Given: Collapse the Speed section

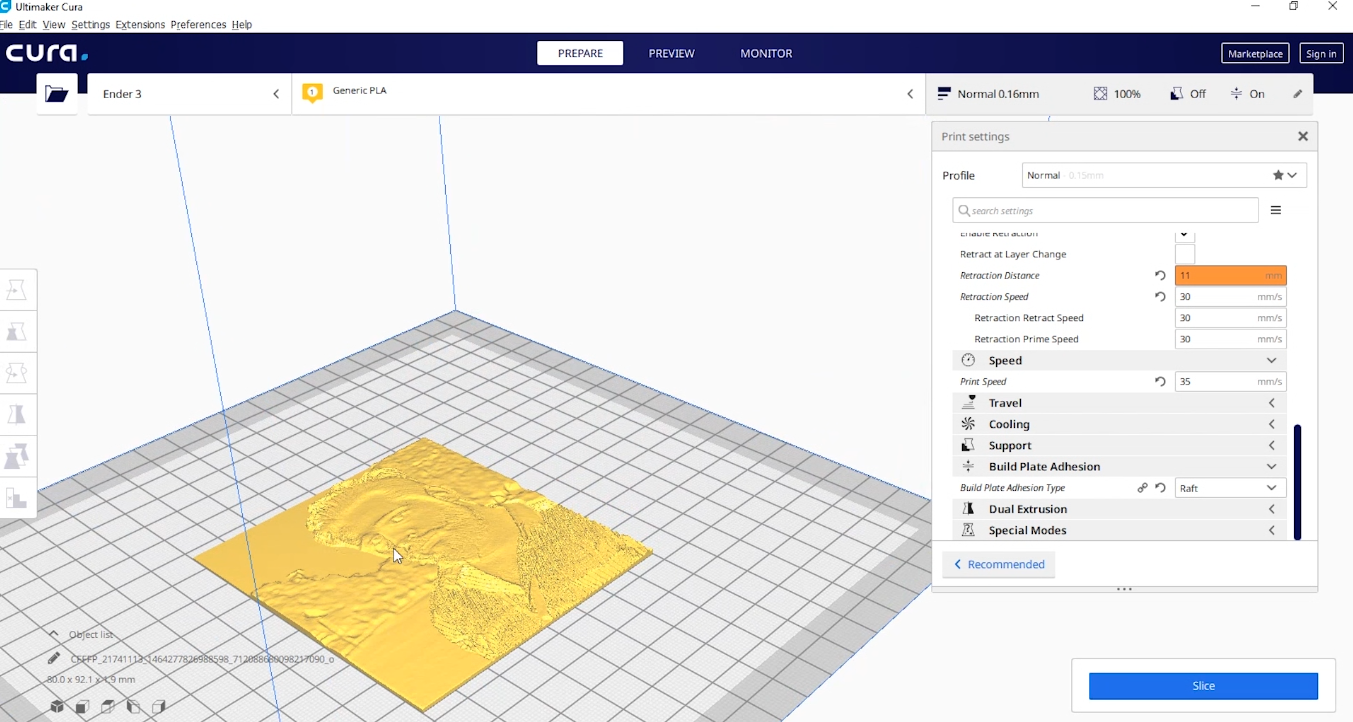Looking at the screenshot, I should click(x=1119, y=360).
